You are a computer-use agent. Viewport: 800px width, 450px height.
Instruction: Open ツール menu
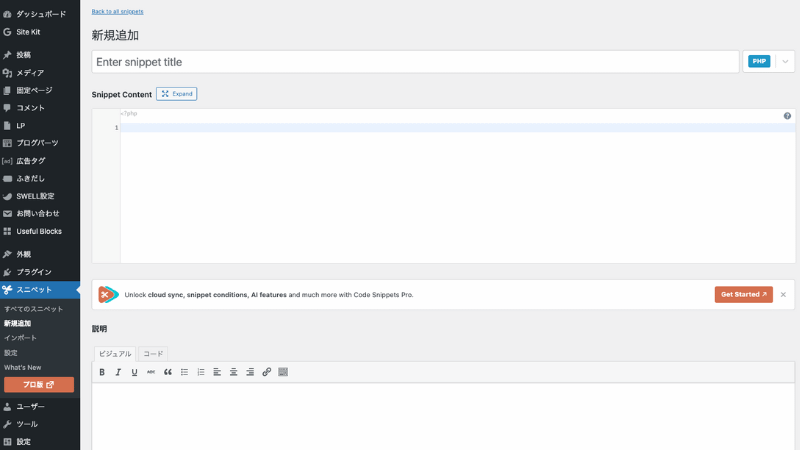40,424
